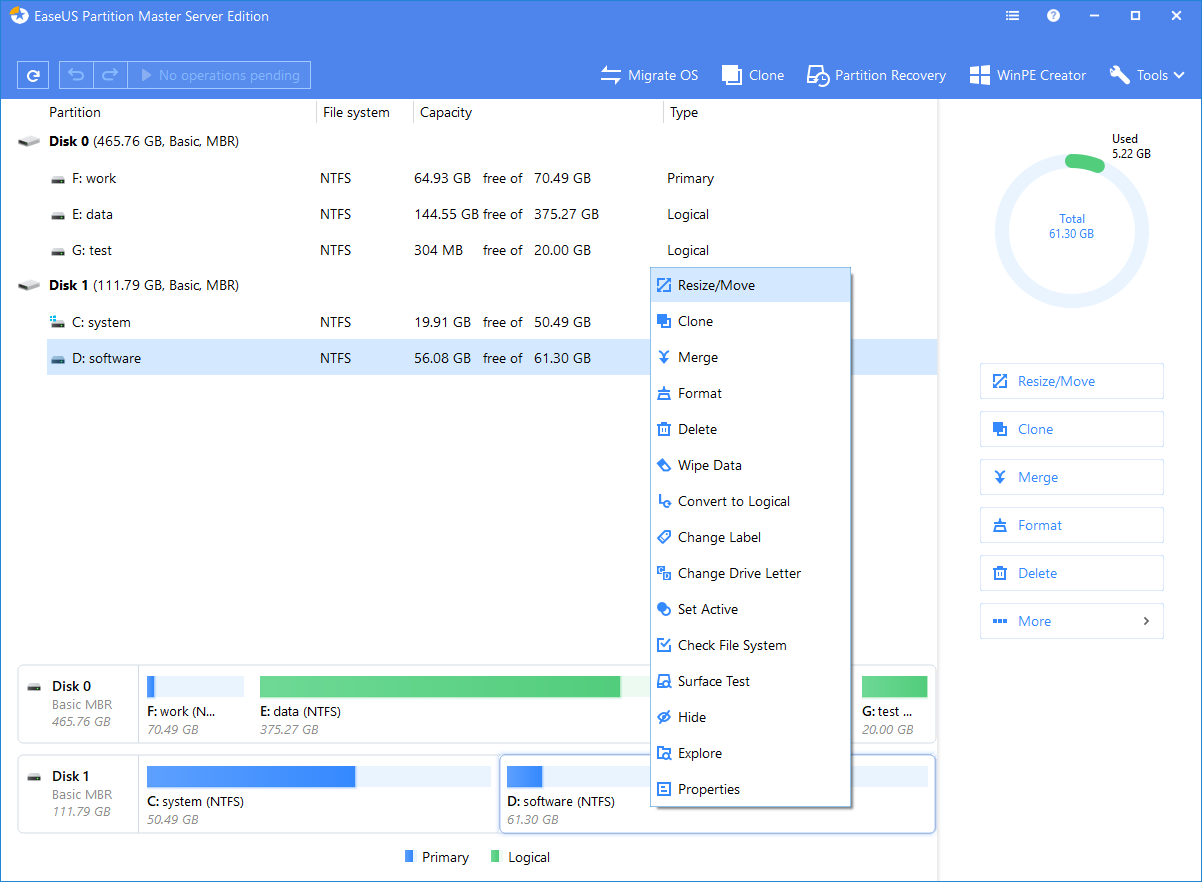Set the selected partition as Active
This screenshot has width=1202, height=882.
tap(706, 609)
